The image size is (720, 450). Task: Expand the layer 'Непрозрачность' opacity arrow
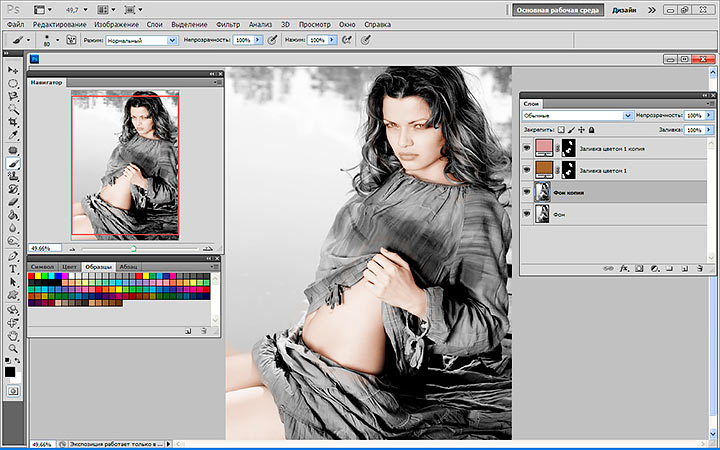click(708, 116)
